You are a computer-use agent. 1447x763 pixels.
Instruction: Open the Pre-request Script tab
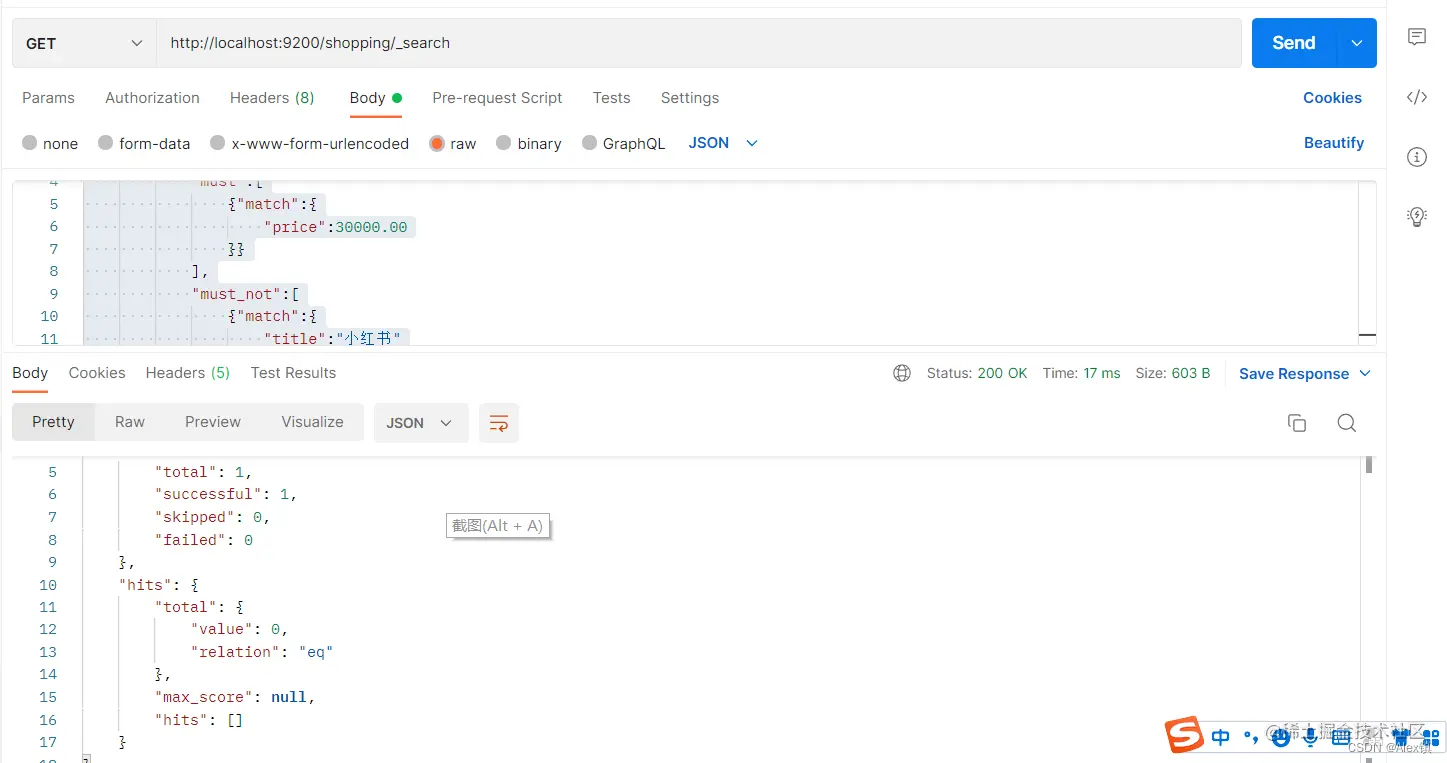(x=497, y=98)
